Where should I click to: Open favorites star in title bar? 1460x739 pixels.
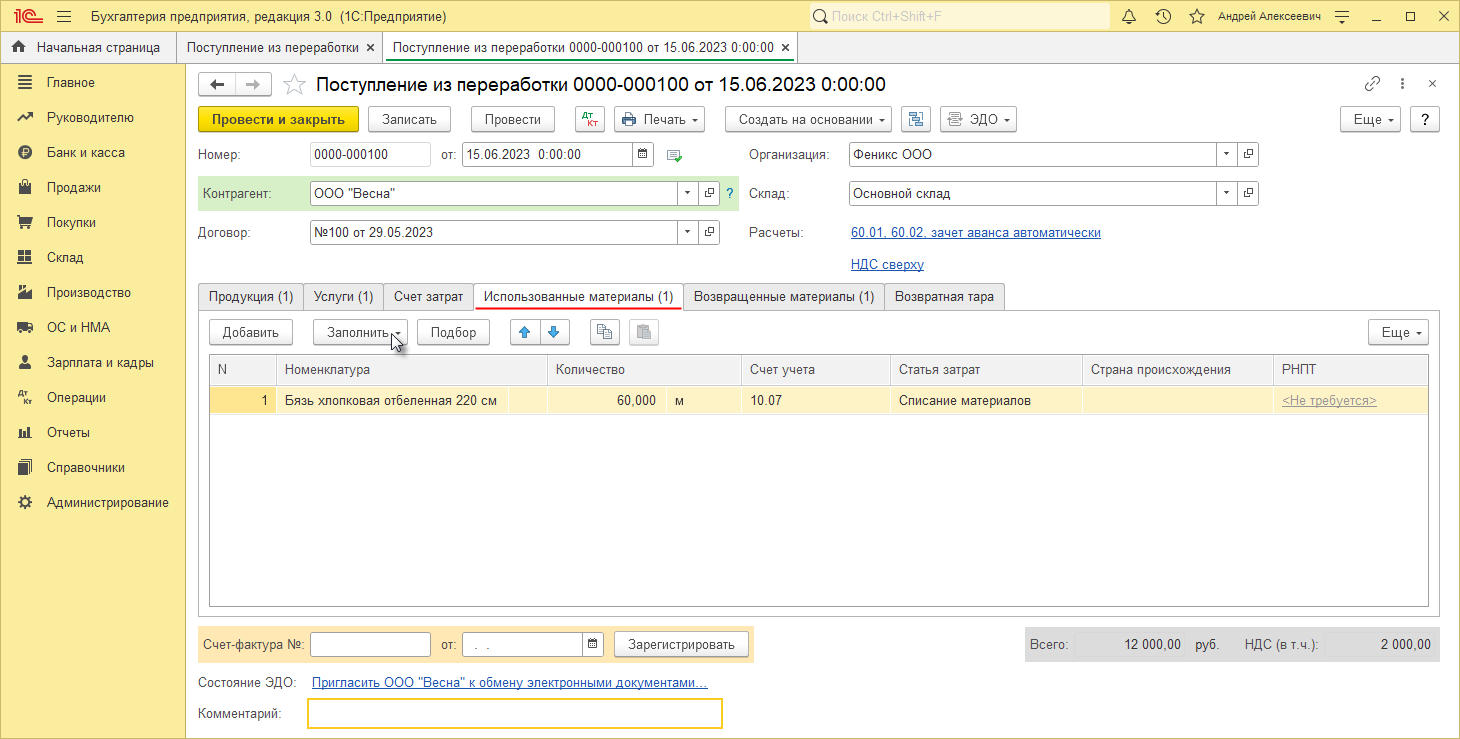click(x=1196, y=17)
